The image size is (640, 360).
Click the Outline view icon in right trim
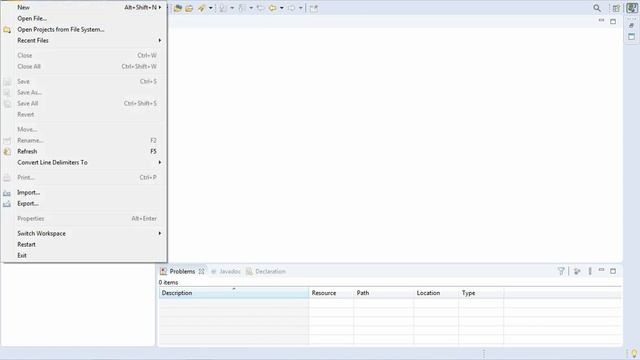tap(631, 37)
